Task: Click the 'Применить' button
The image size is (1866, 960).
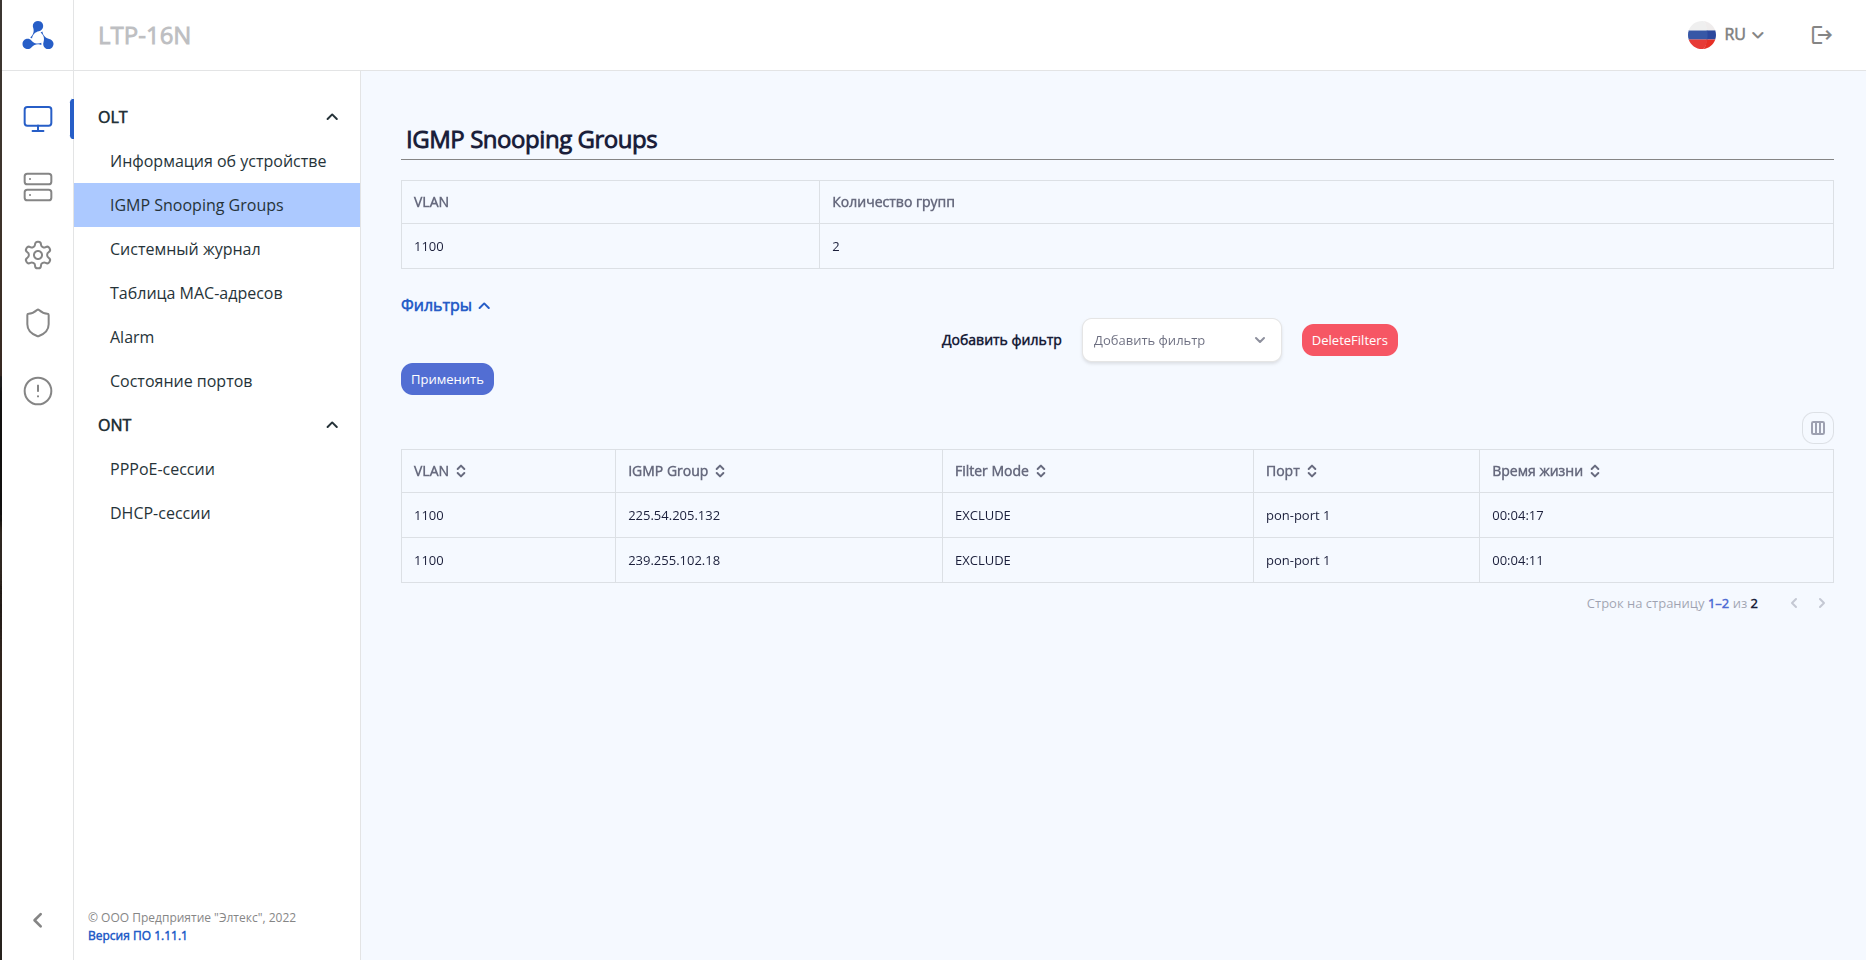Action: tap(447, 379)
